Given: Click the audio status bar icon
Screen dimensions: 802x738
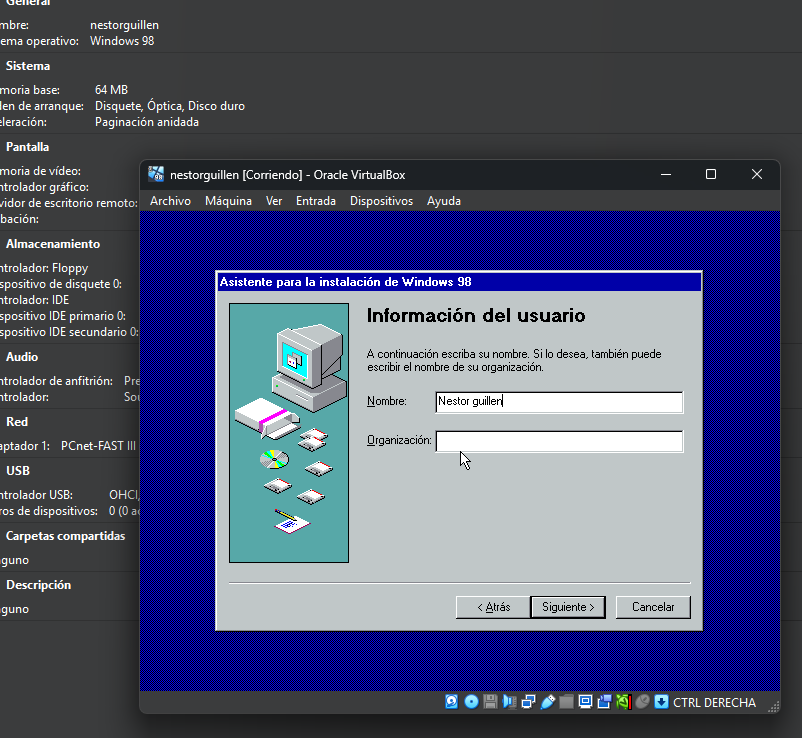Looking at the screenshot, I should pos(509,702).
